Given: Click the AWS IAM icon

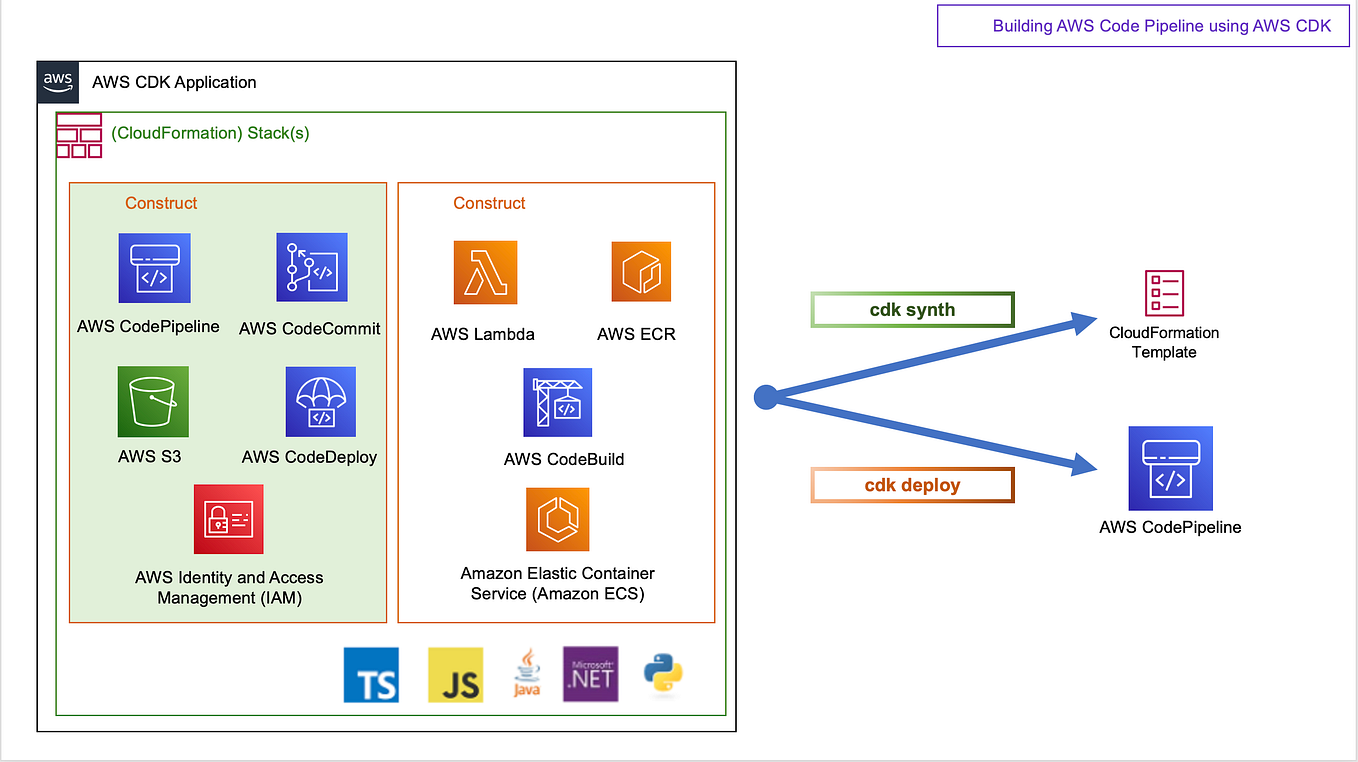Looking at the screenshot, I should tap(228, 519).
